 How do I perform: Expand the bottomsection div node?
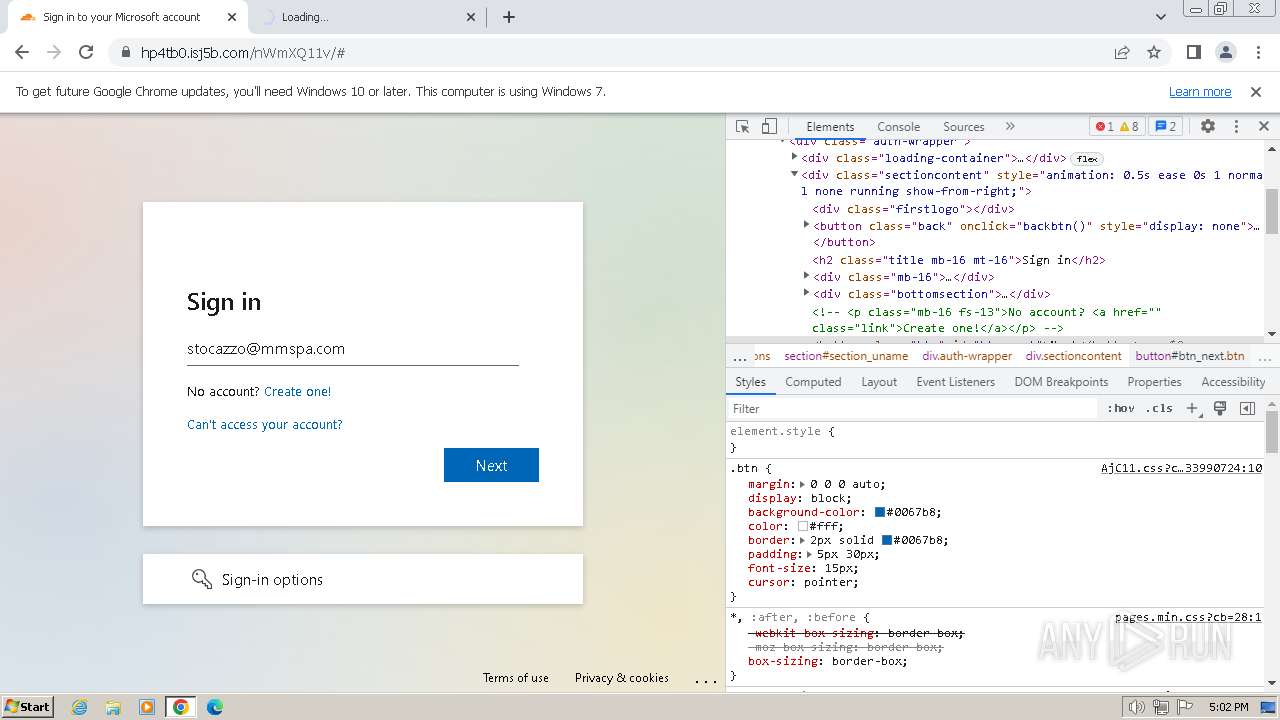807,293
